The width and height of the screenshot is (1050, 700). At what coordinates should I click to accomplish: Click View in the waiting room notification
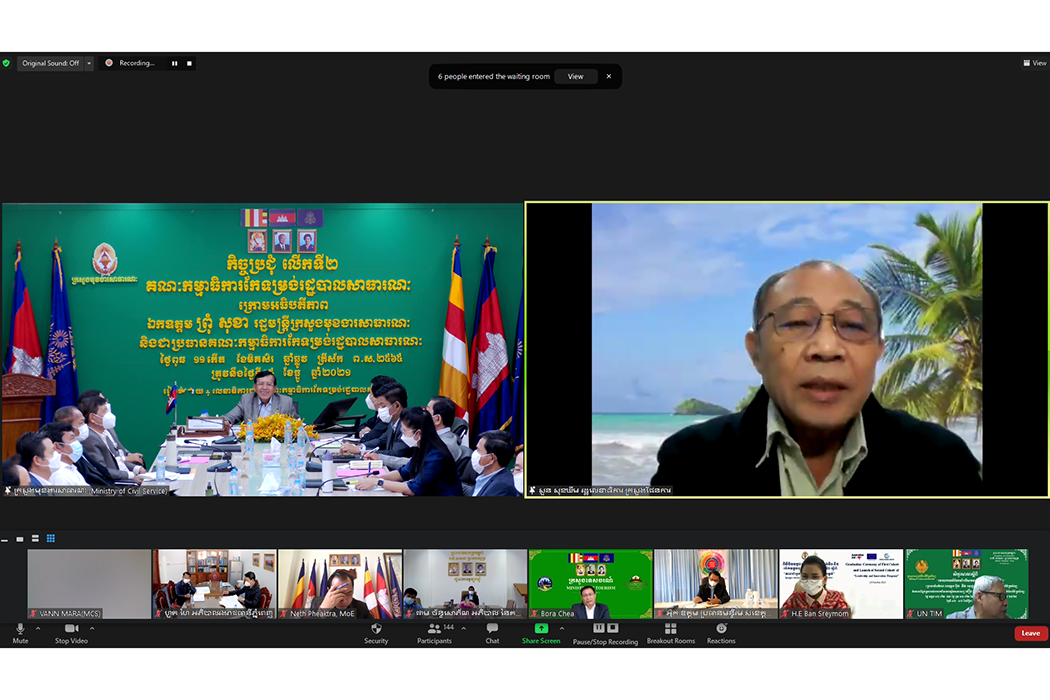[575, 76]
